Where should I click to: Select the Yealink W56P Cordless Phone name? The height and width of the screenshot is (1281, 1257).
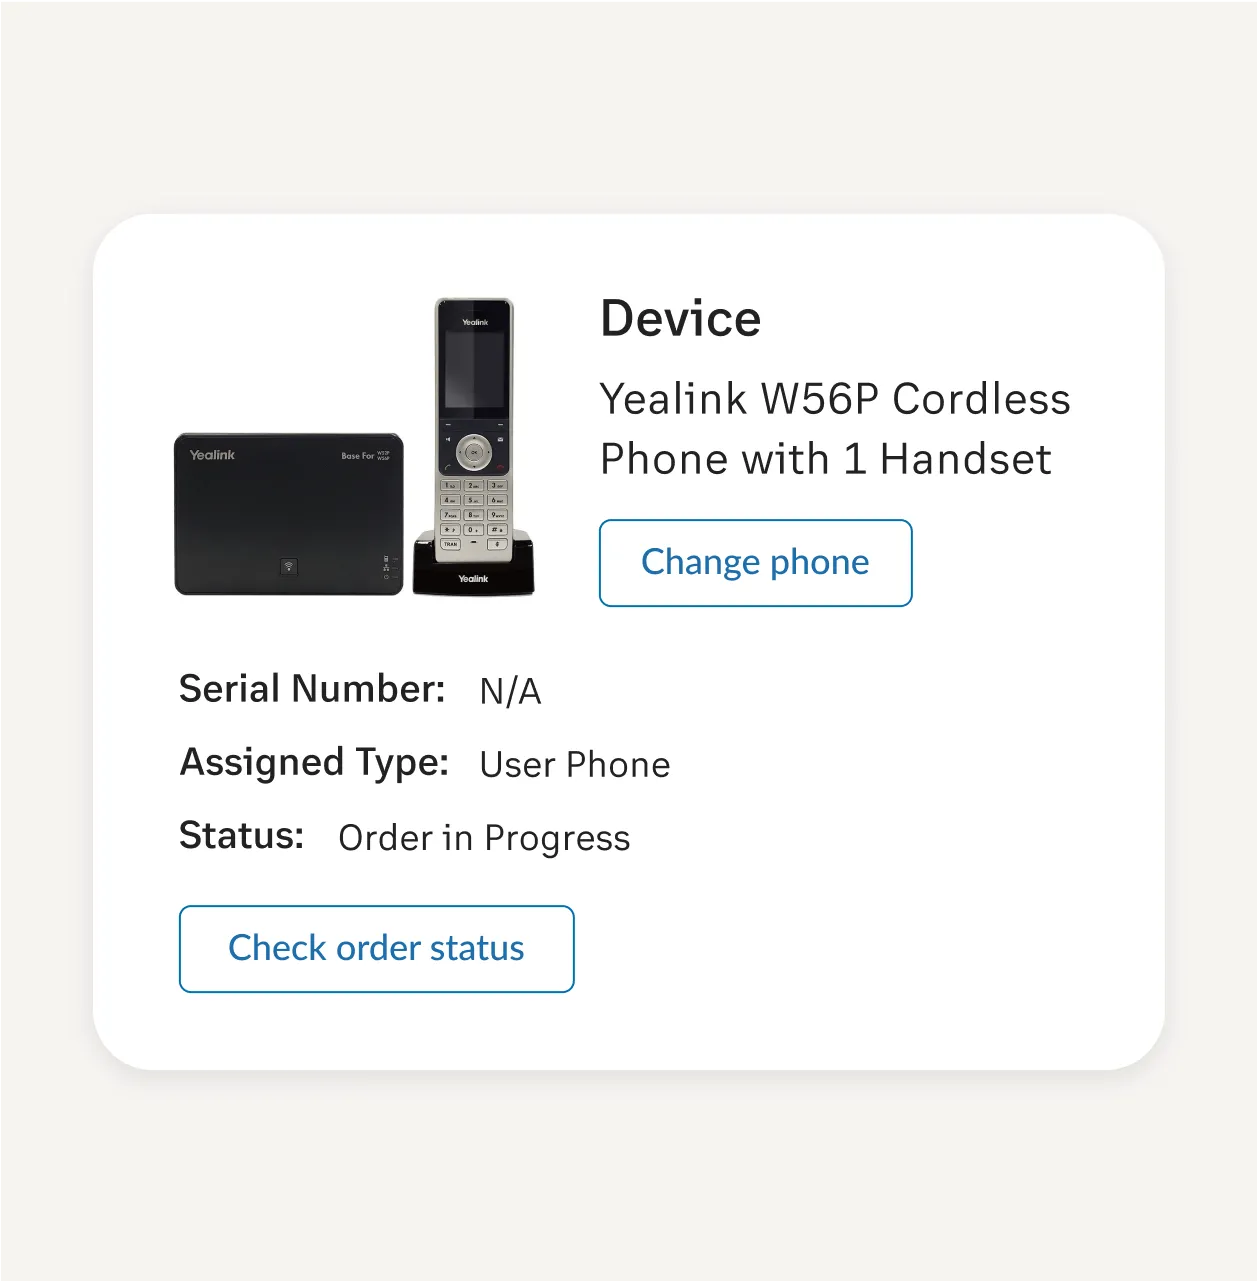[835, 429]
